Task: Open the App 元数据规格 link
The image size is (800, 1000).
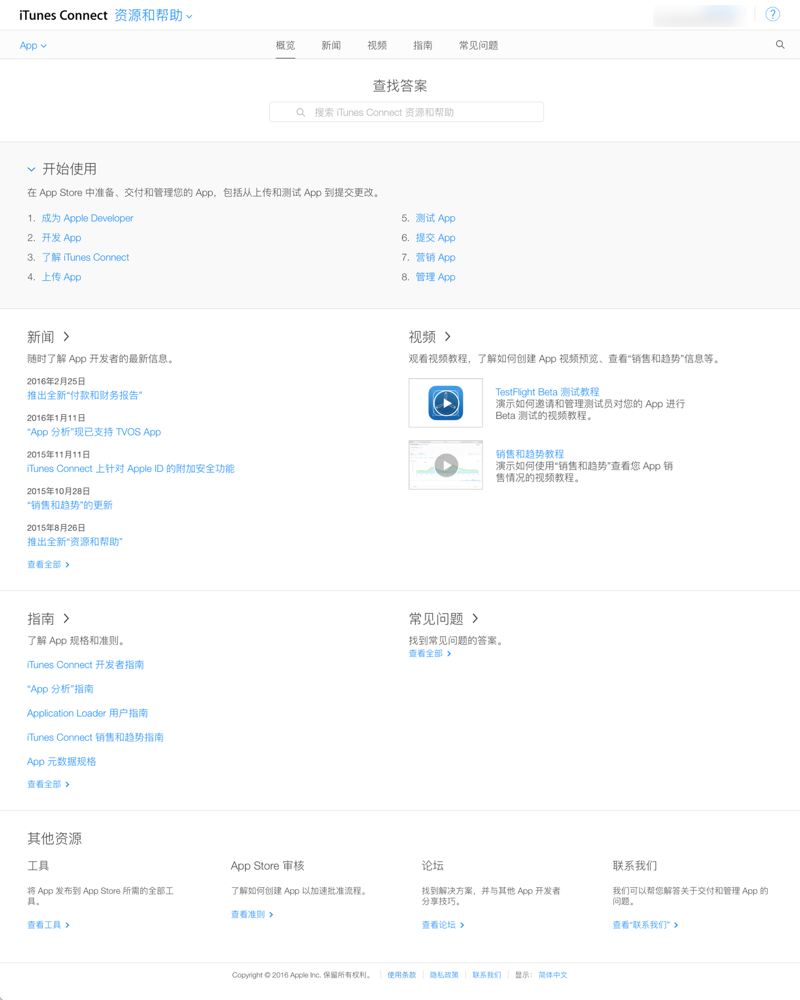Action: pyautogui.click(x=61, y=761)
